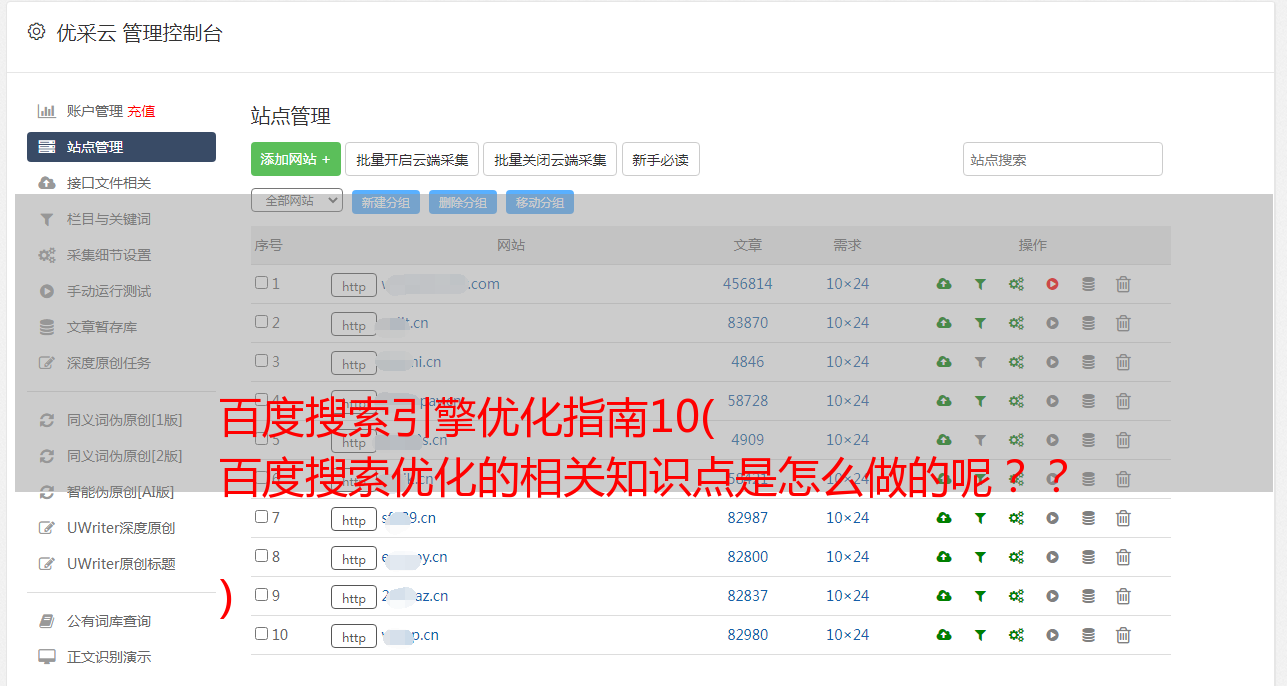This screenshot has width=1287, height=686.
Task: Click the gear icon beside 优采云 管理控制台
Action: [36, 32]
